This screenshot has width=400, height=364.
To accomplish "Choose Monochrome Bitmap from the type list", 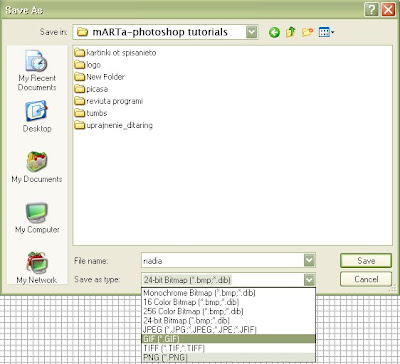I will pos(228,293).
